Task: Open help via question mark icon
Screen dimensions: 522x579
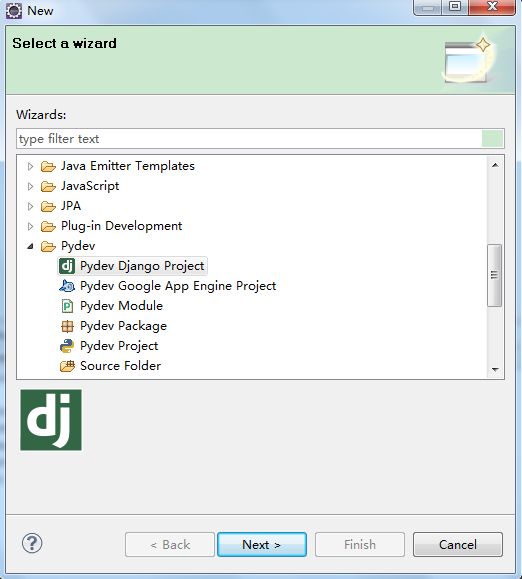Action: tap(32, 543)
